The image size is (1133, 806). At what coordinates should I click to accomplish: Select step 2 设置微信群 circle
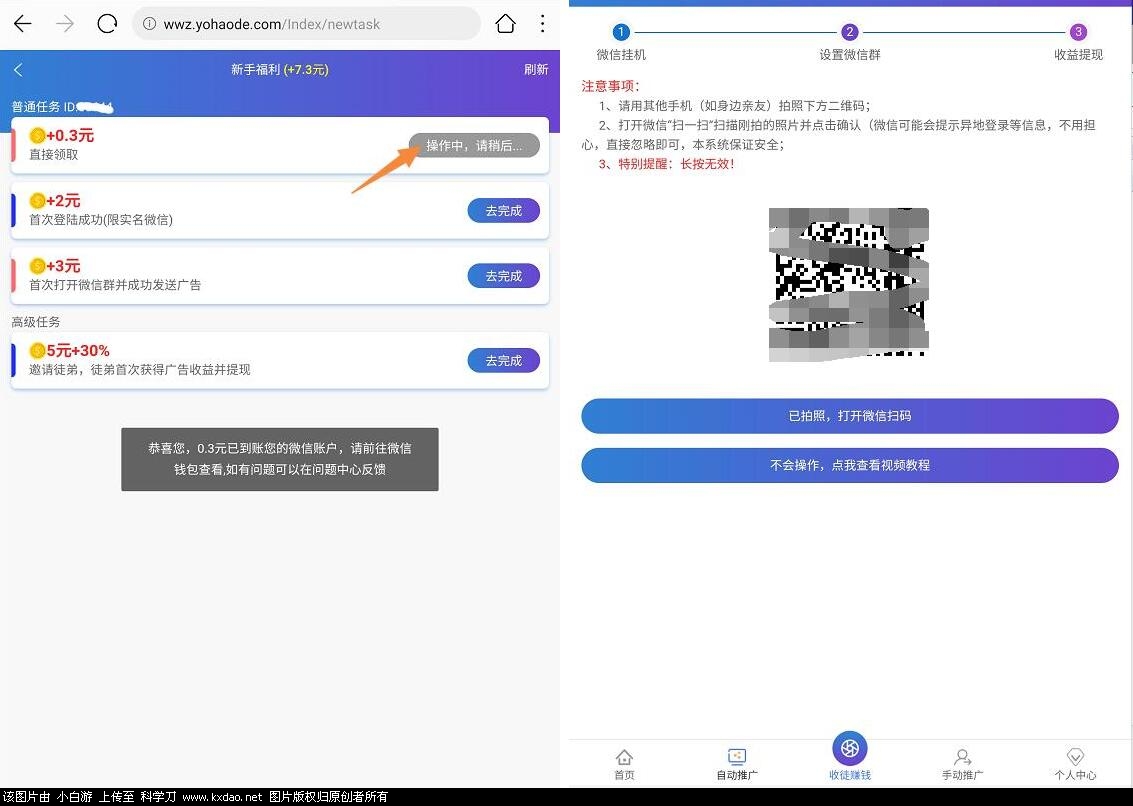point(850,32)
